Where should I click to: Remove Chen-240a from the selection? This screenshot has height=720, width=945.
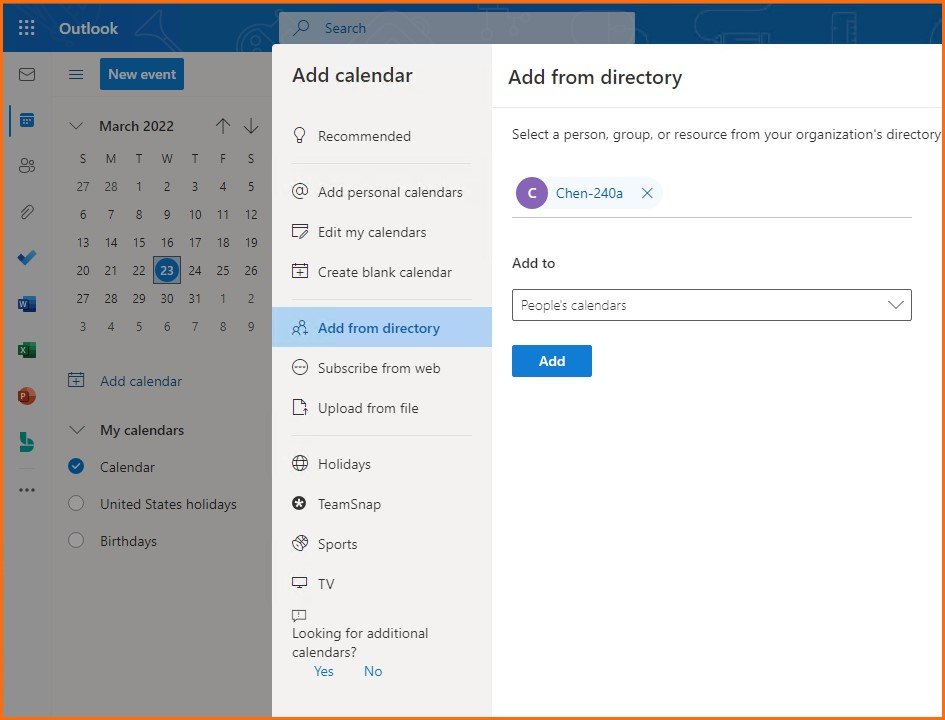(x=647, y=193)
